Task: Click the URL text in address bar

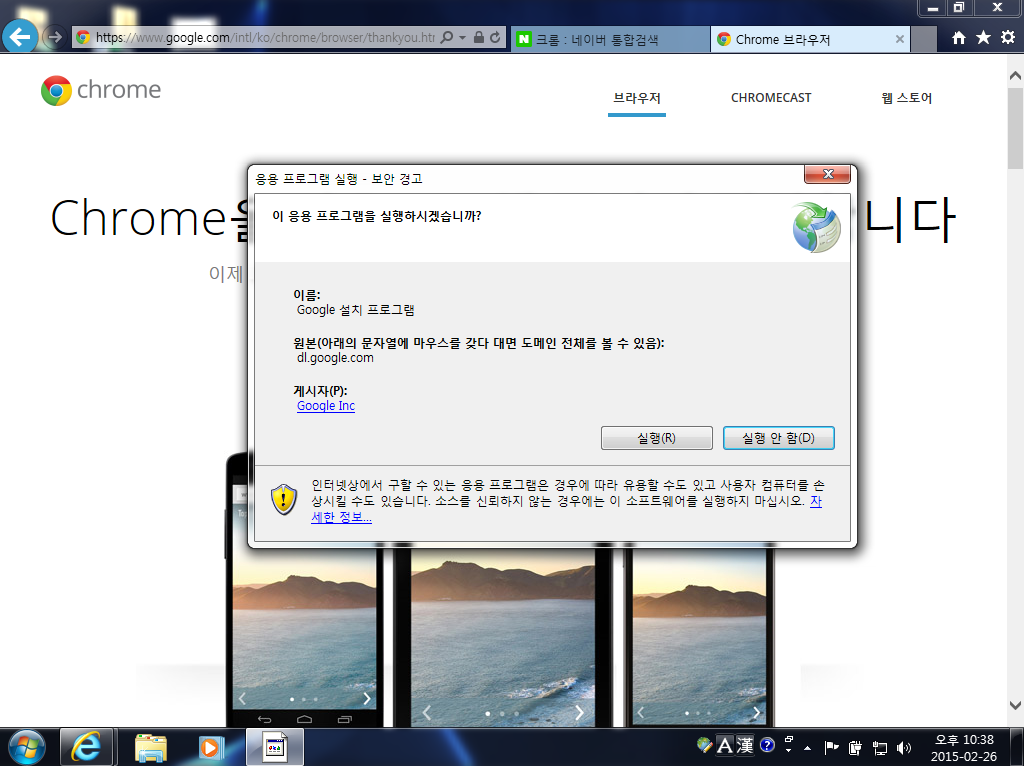Action: (265, 38)
